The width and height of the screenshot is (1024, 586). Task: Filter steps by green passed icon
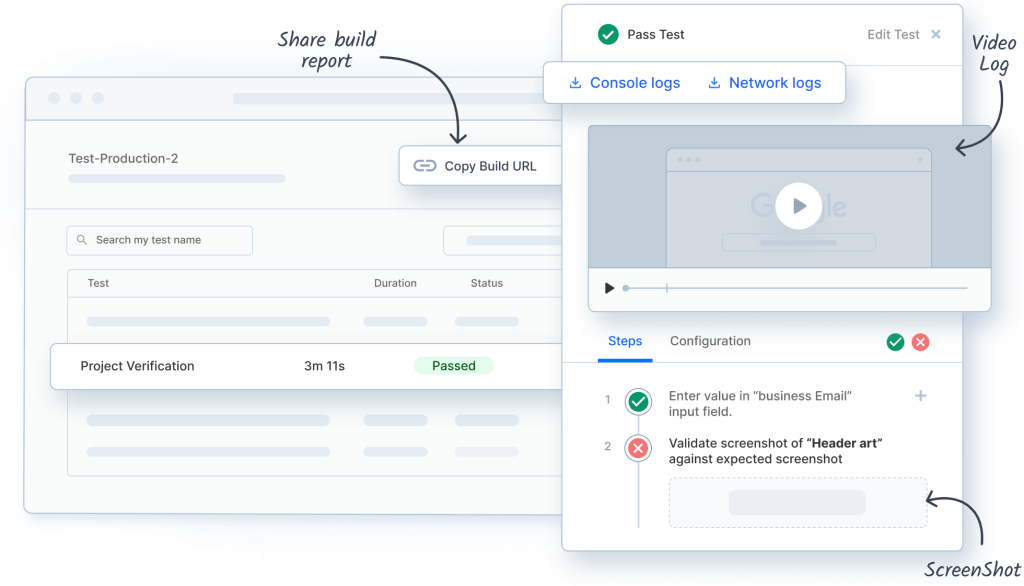click(x=895, y=342)
